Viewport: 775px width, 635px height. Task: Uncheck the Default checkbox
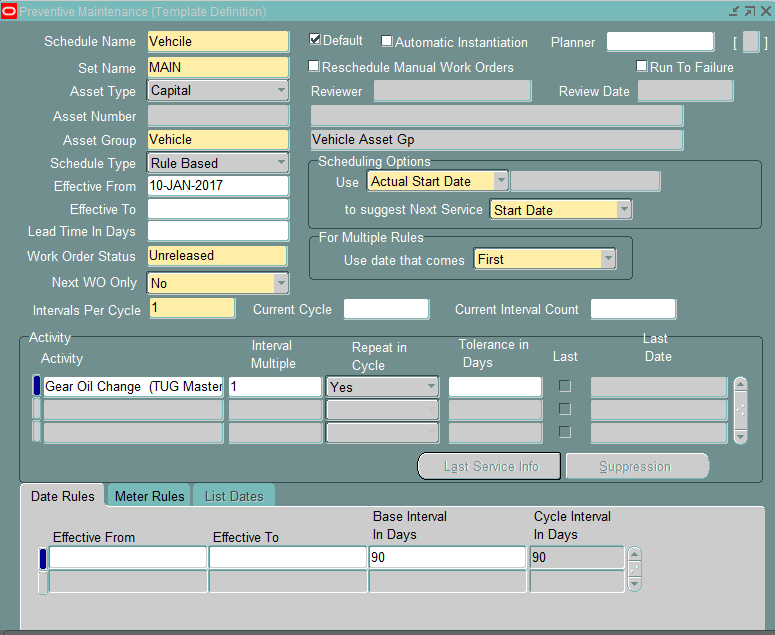tap(315, 40)
